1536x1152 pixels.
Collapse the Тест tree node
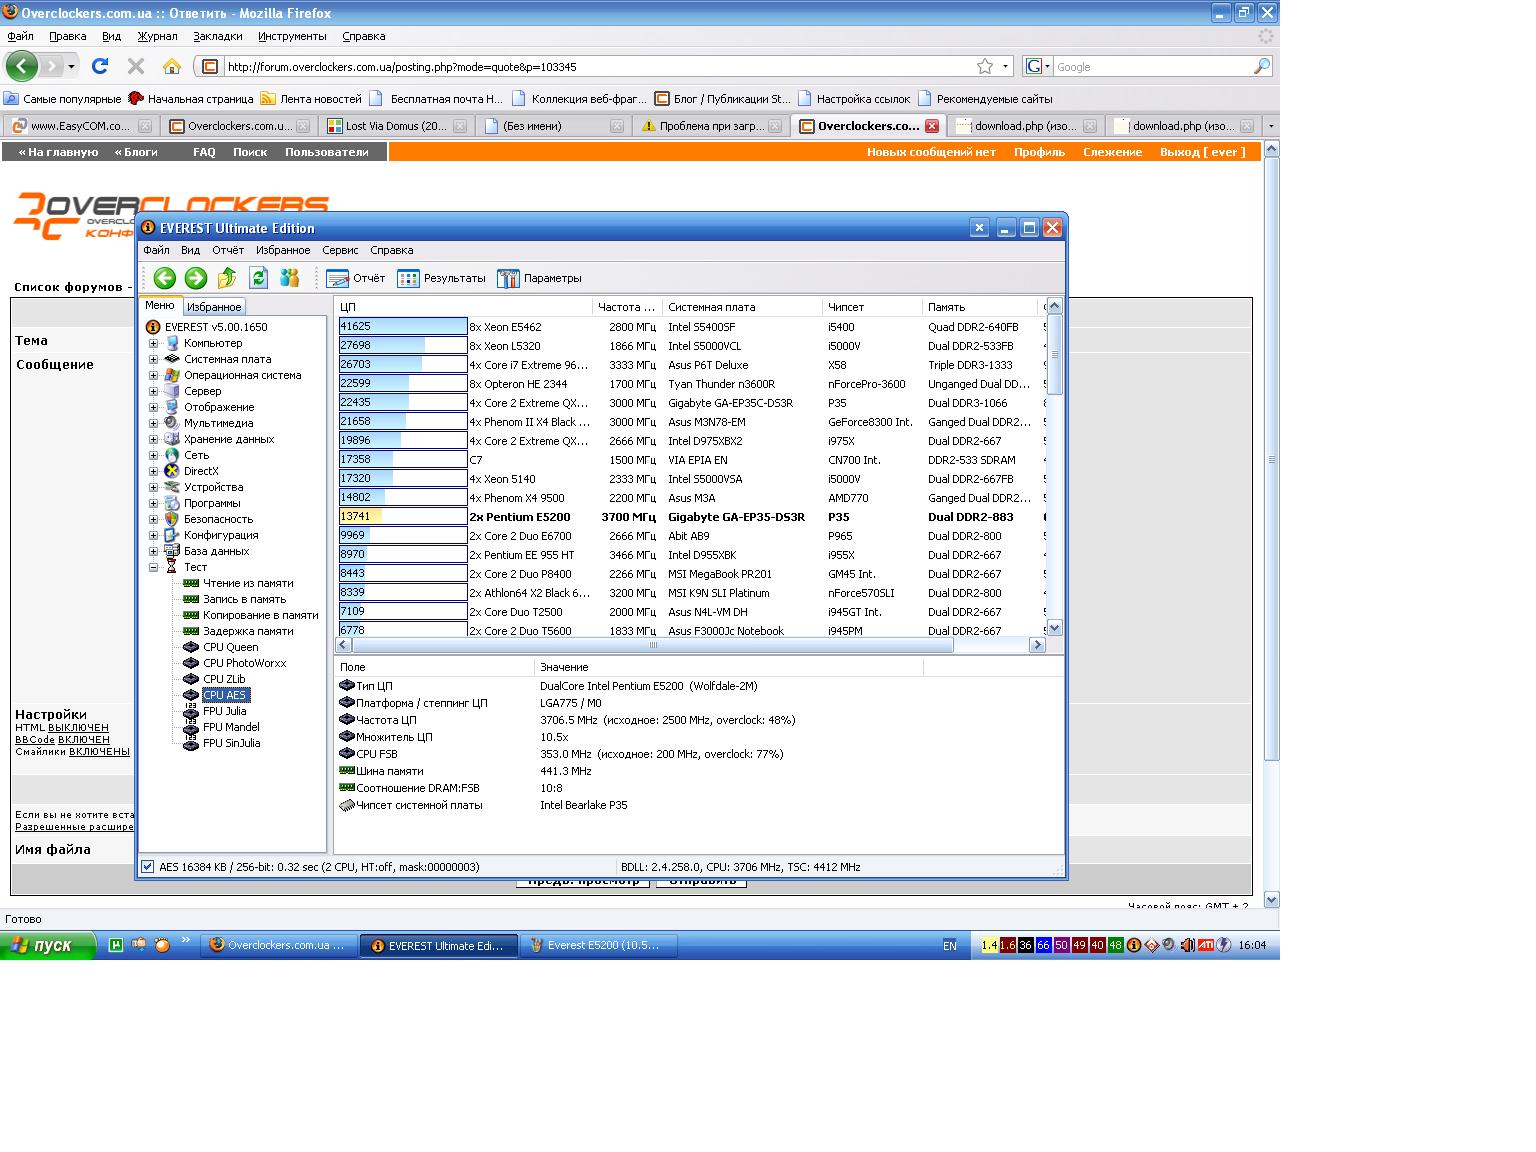click(x=154, y=567)
